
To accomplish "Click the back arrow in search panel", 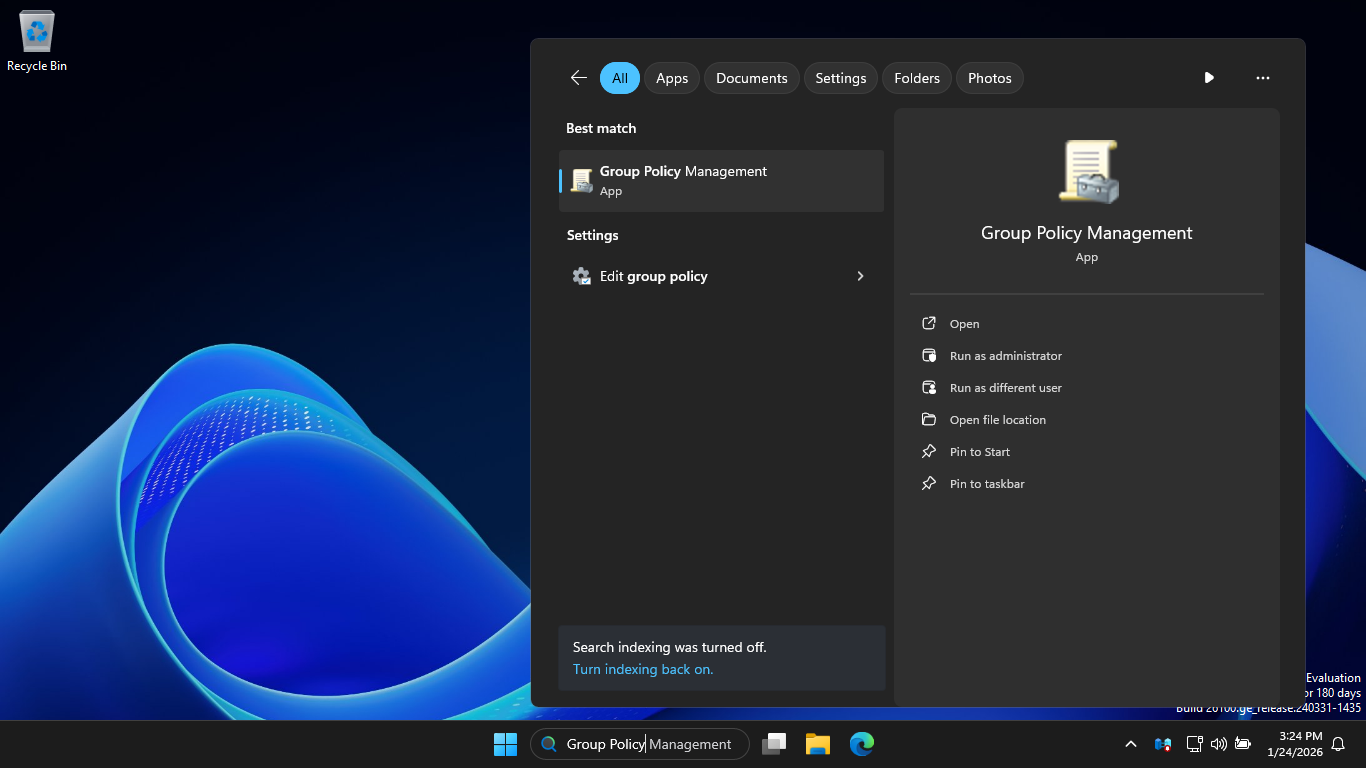I will tap(578, 78).
